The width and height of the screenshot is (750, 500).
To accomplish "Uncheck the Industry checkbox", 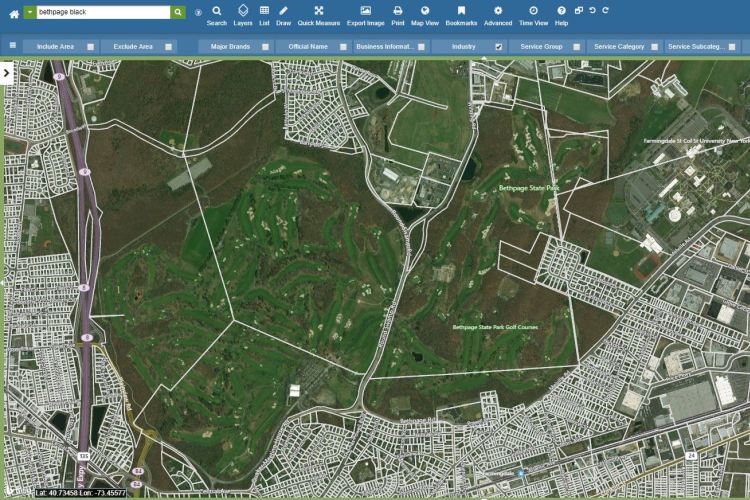I will (499, 47).
